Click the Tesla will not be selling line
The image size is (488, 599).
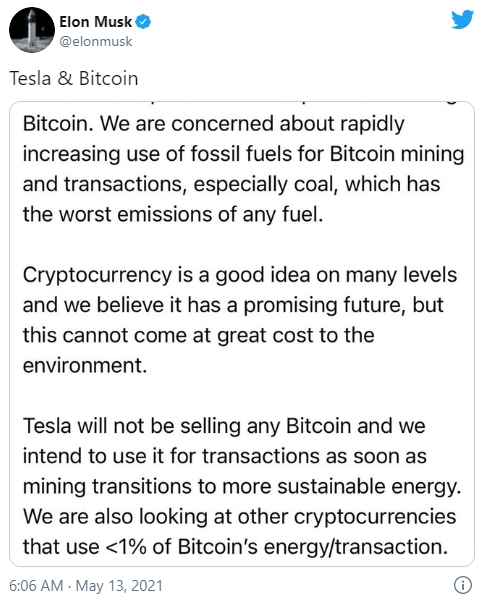(224, 426)
